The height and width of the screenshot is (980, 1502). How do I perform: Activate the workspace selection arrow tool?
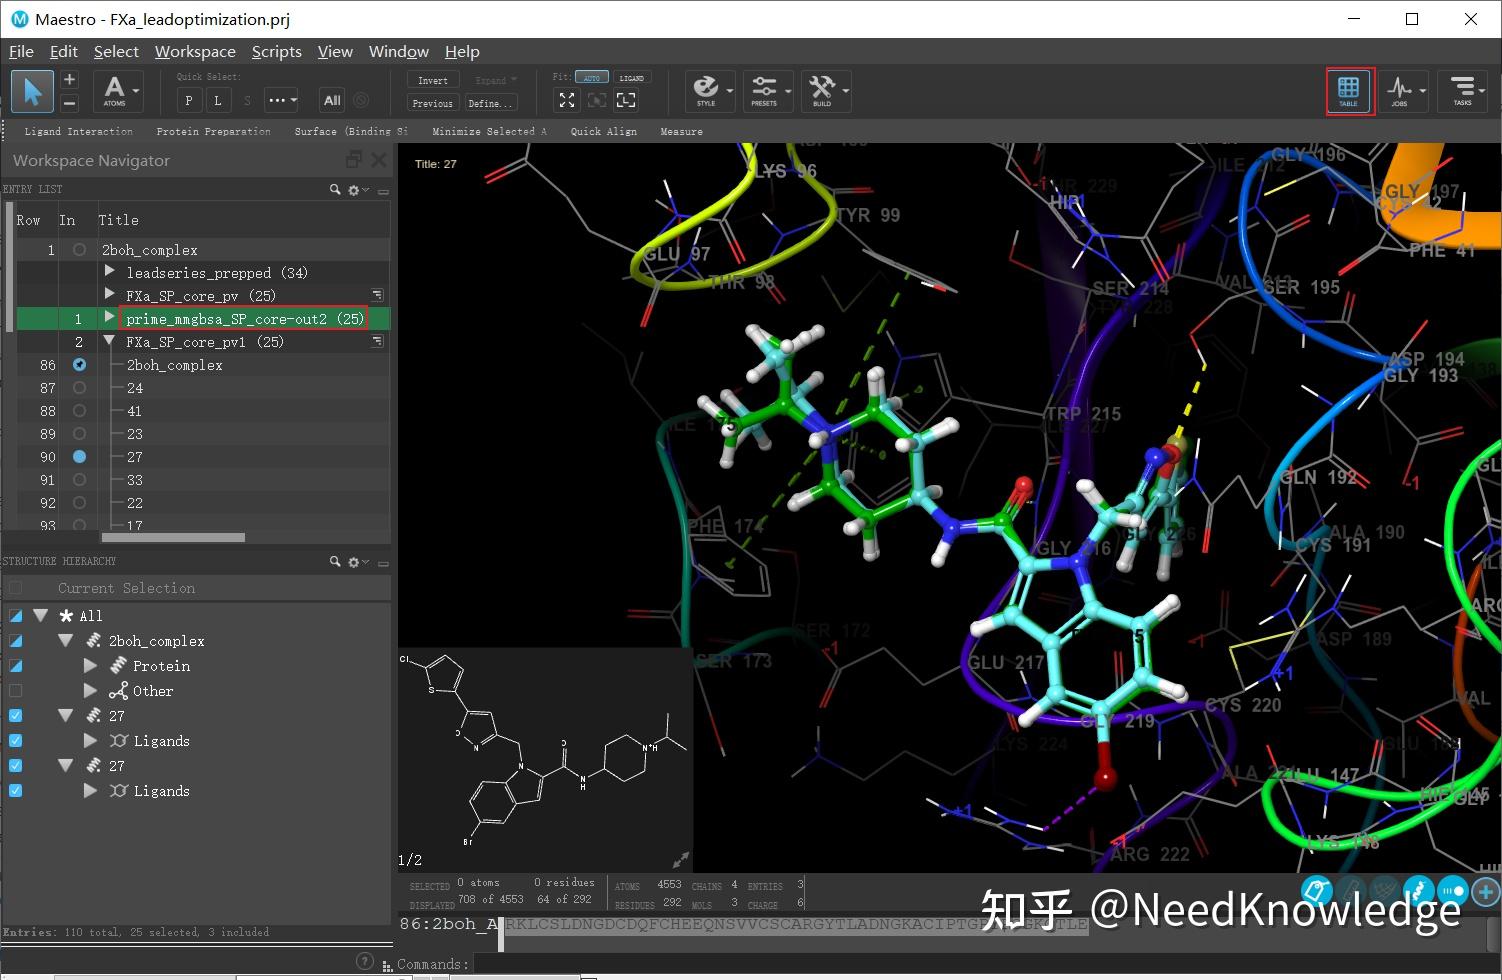point(31,91)
